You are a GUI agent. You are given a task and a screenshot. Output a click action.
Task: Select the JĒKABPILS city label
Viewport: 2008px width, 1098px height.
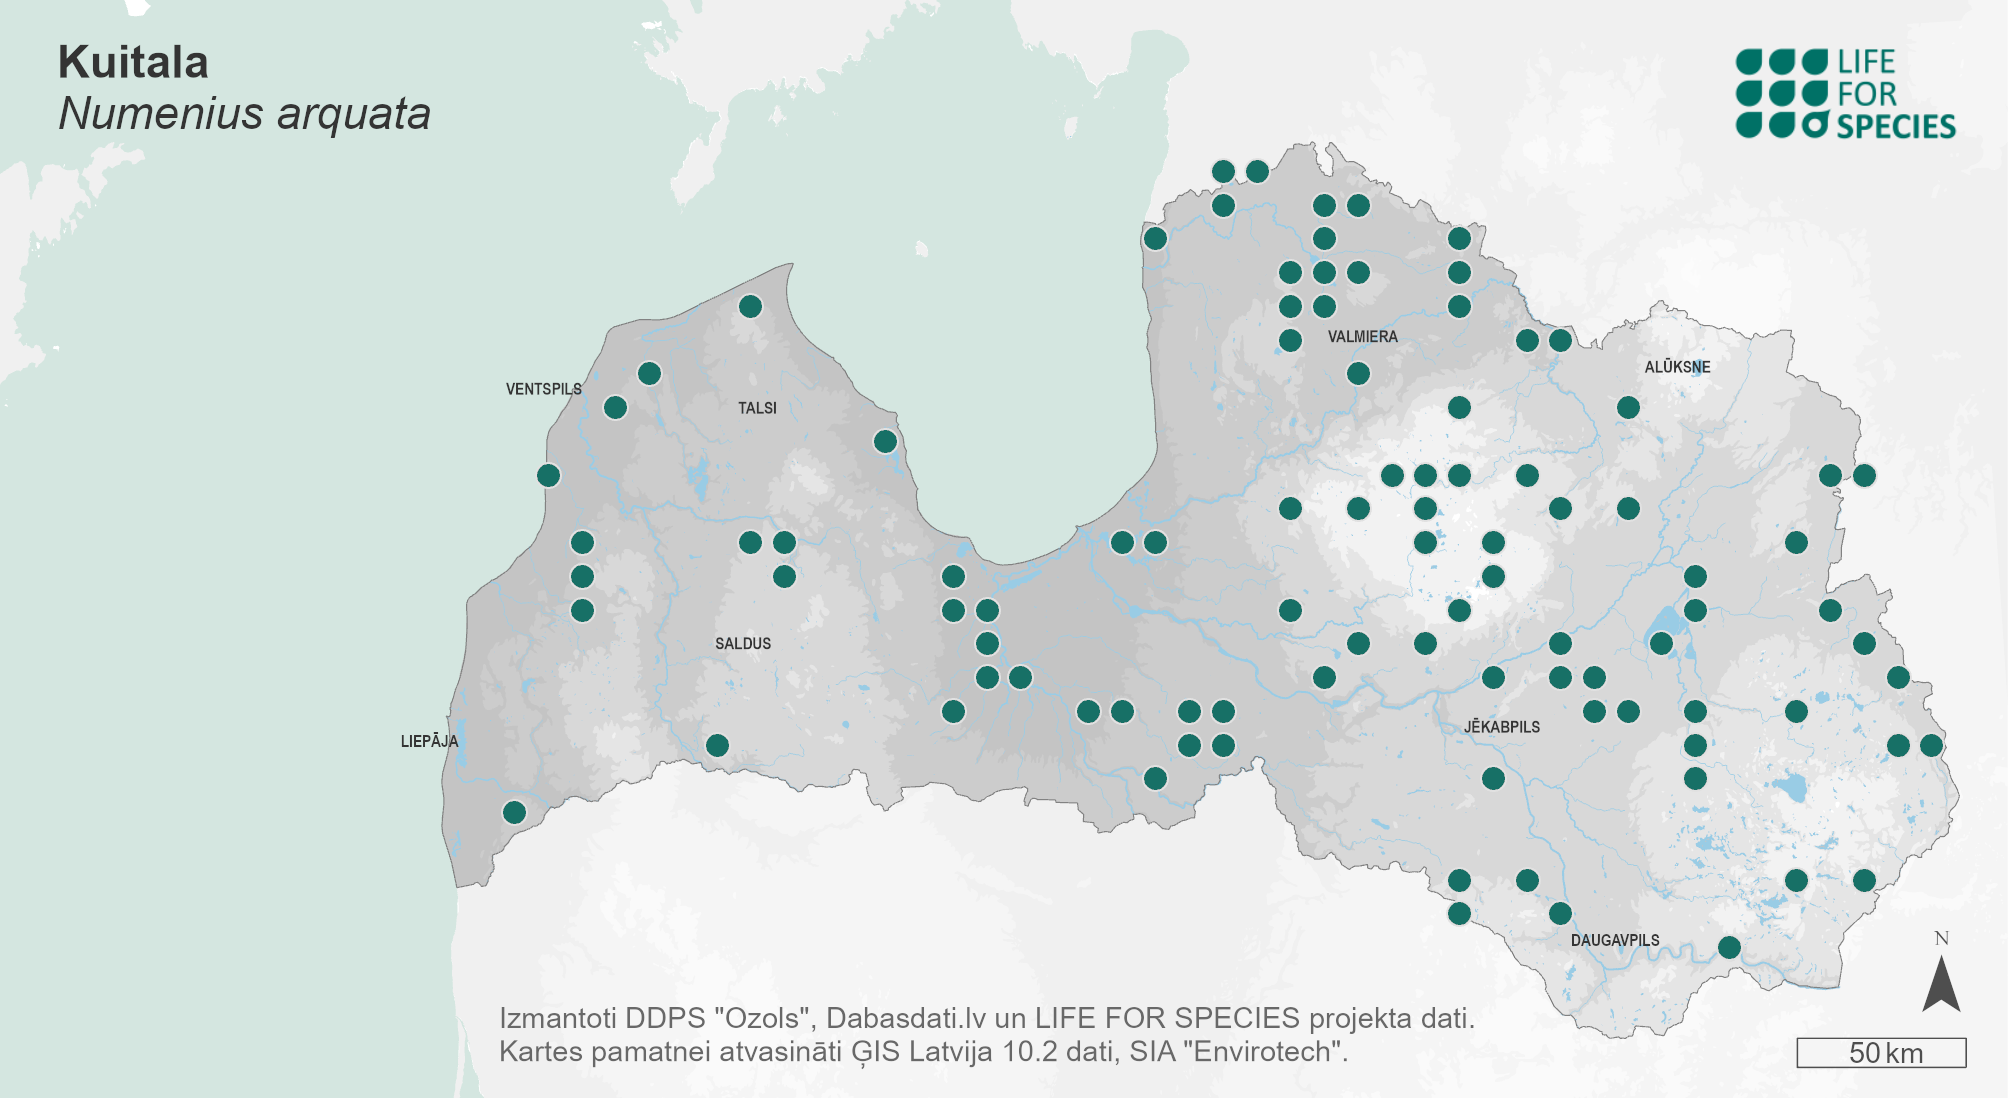coord(1501,727)
